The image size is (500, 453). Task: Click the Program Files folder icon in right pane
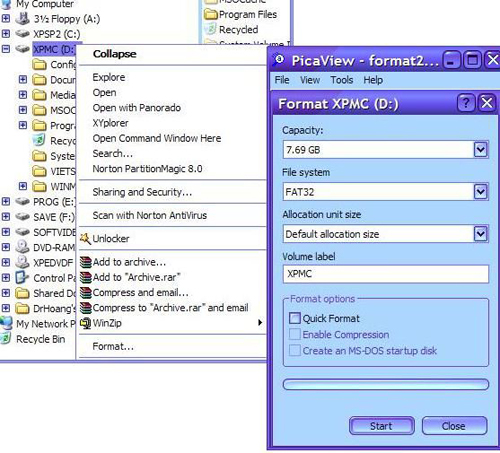coord(211,15)
